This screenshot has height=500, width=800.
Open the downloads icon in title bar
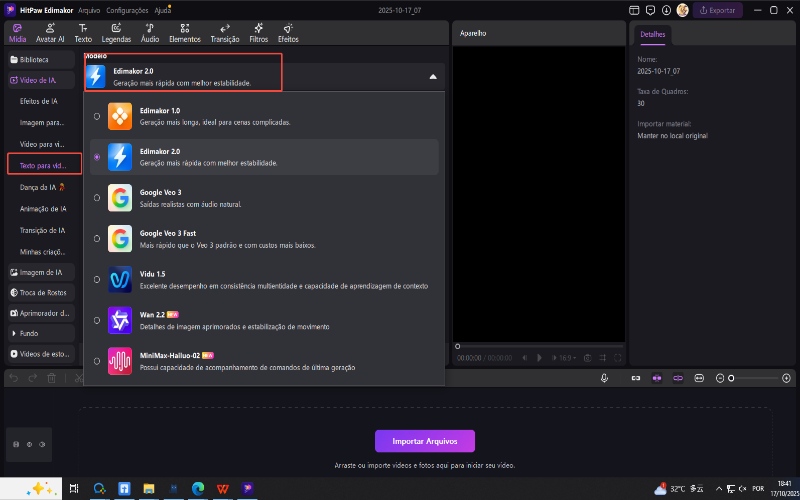point(666,10)
